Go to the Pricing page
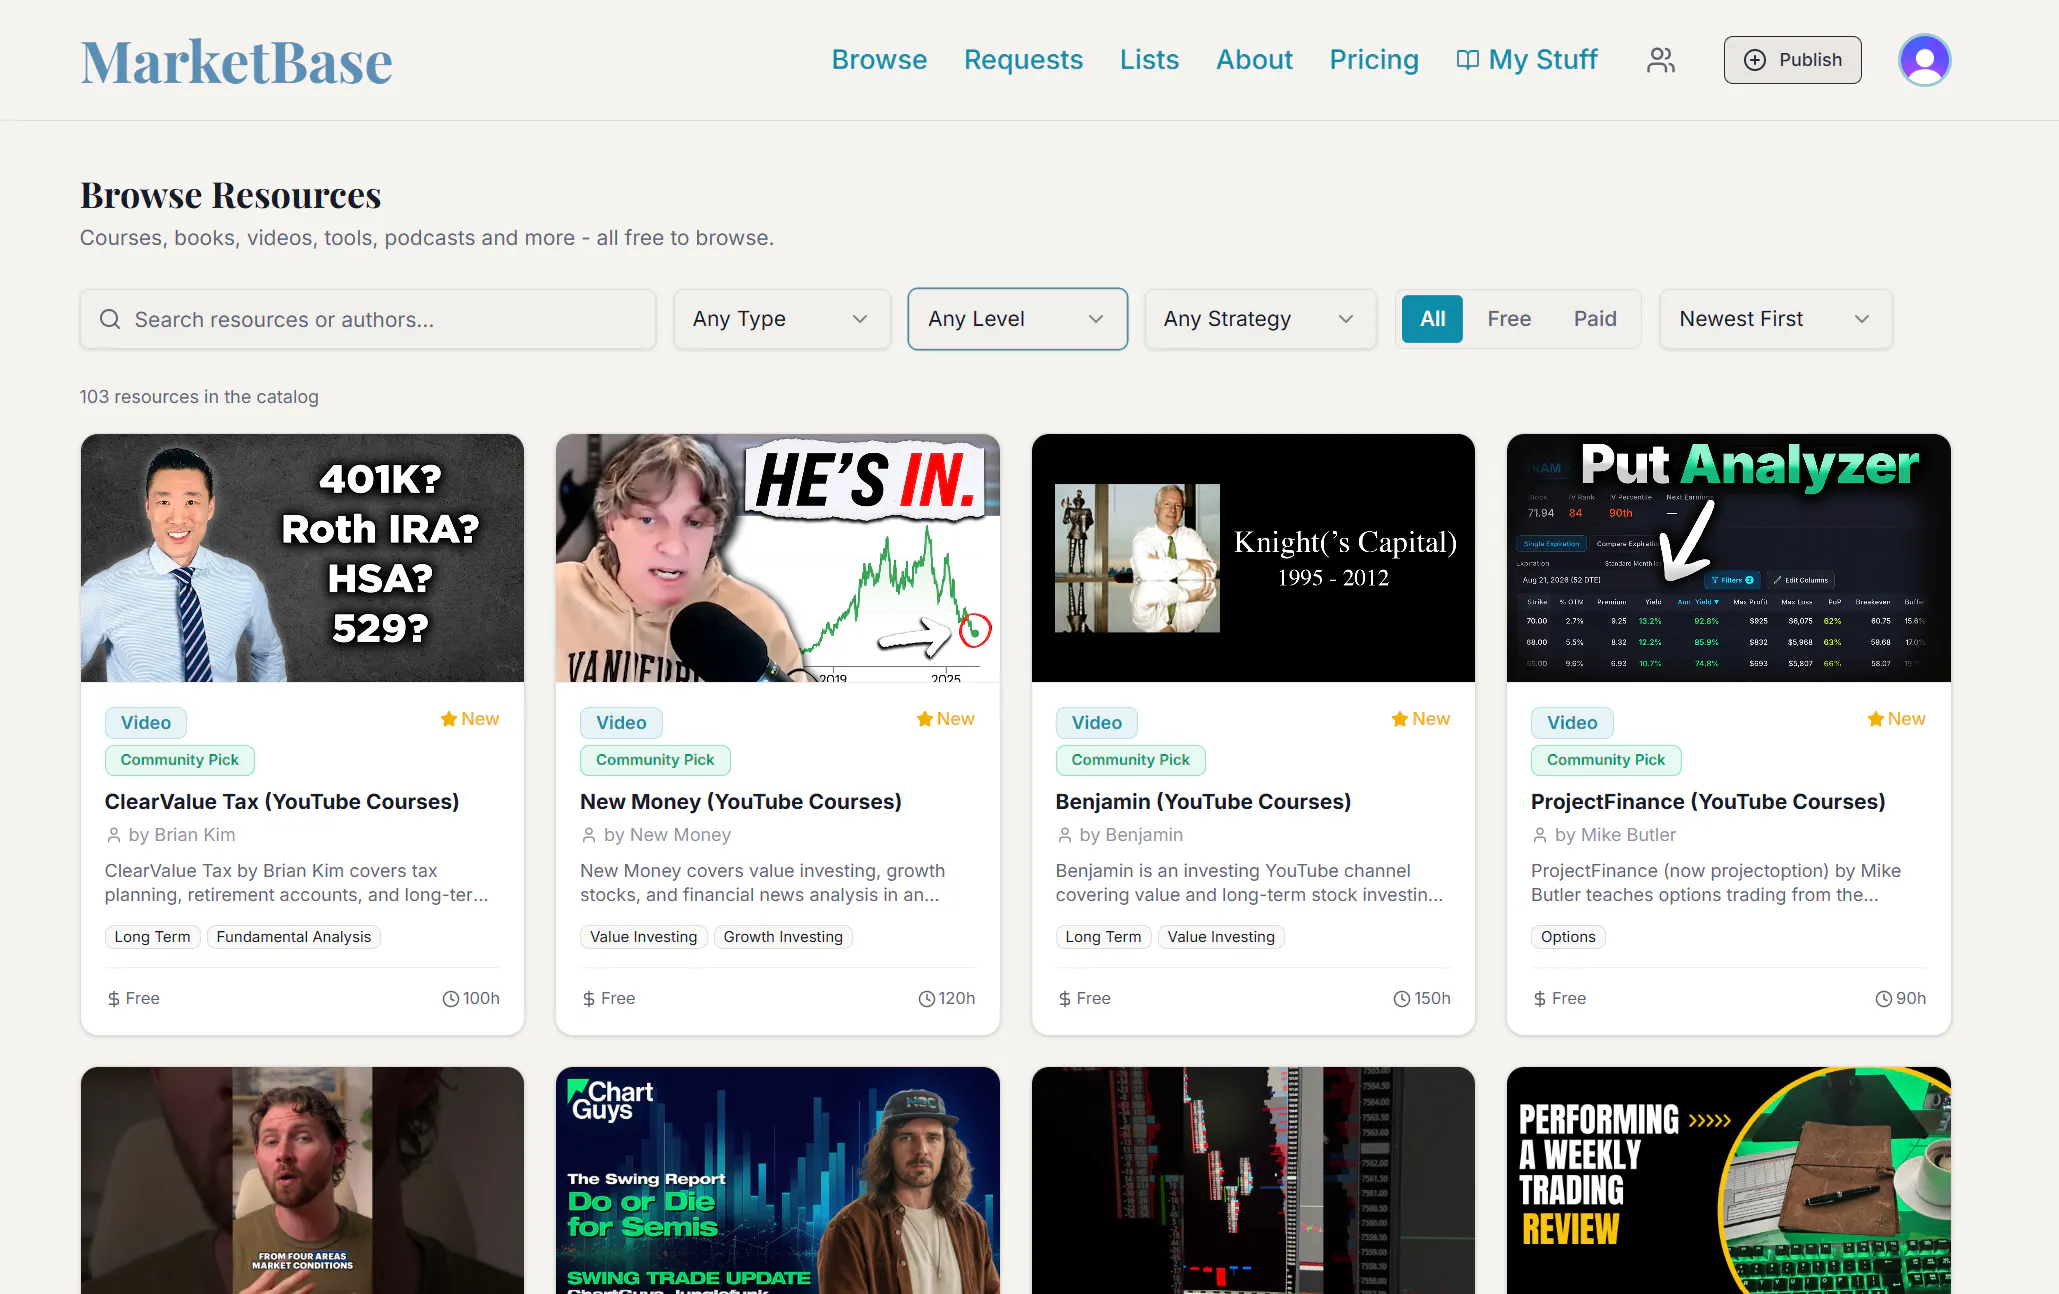 tap(1374, 60)
